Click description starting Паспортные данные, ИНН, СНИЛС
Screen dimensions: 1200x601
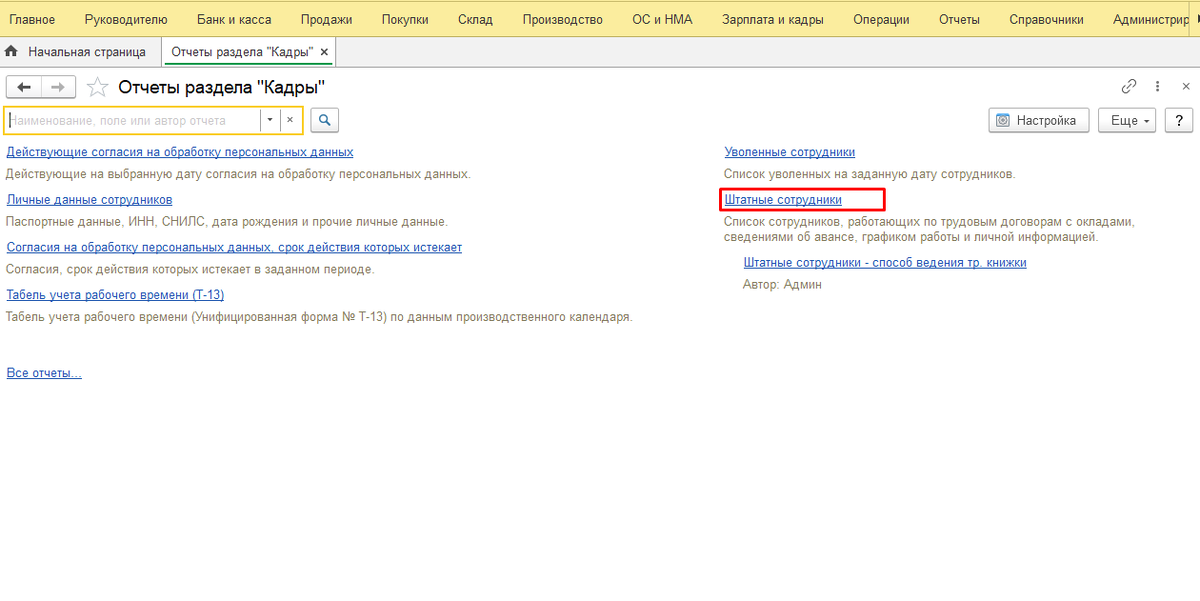[227, 222]
